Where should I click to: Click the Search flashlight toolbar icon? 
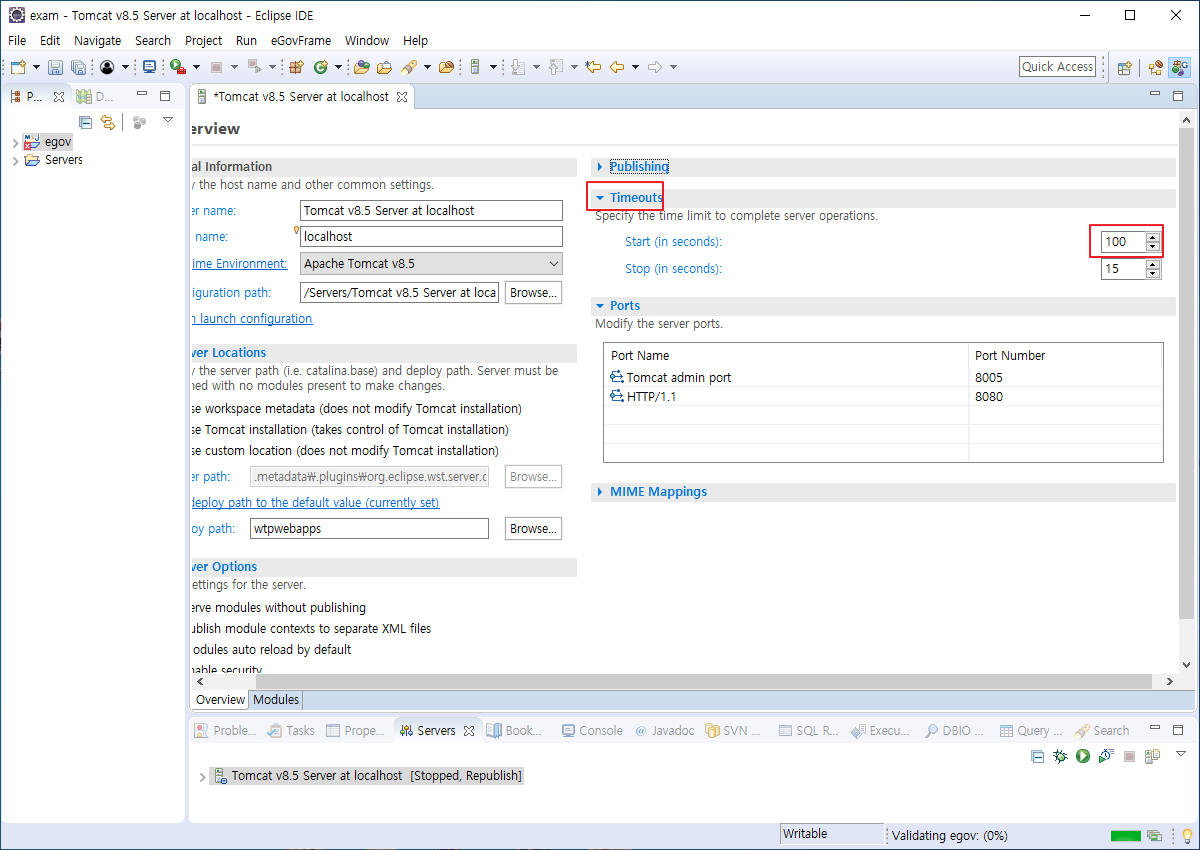(x=409, y=67)
